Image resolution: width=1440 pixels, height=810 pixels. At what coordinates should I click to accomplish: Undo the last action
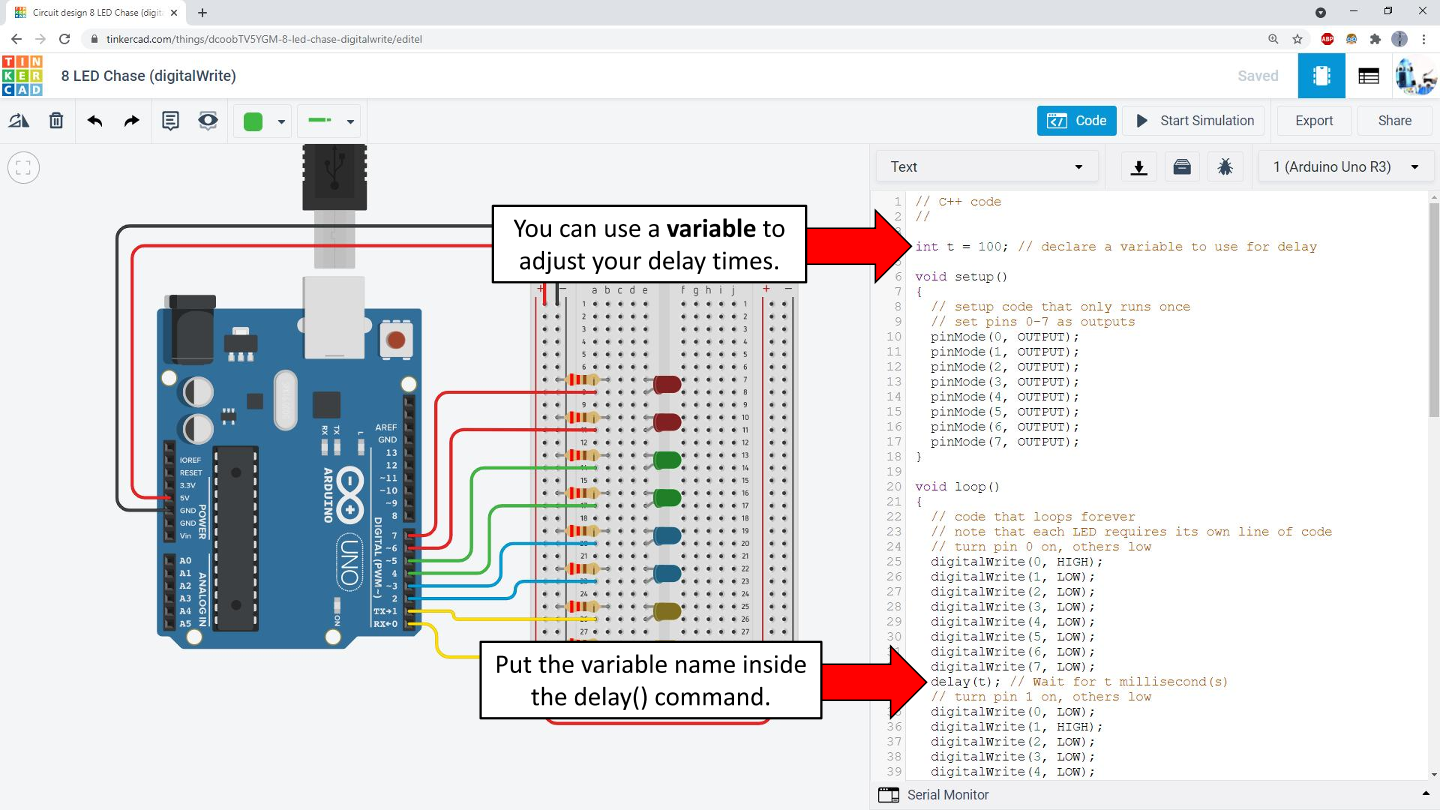coord(95,121)
